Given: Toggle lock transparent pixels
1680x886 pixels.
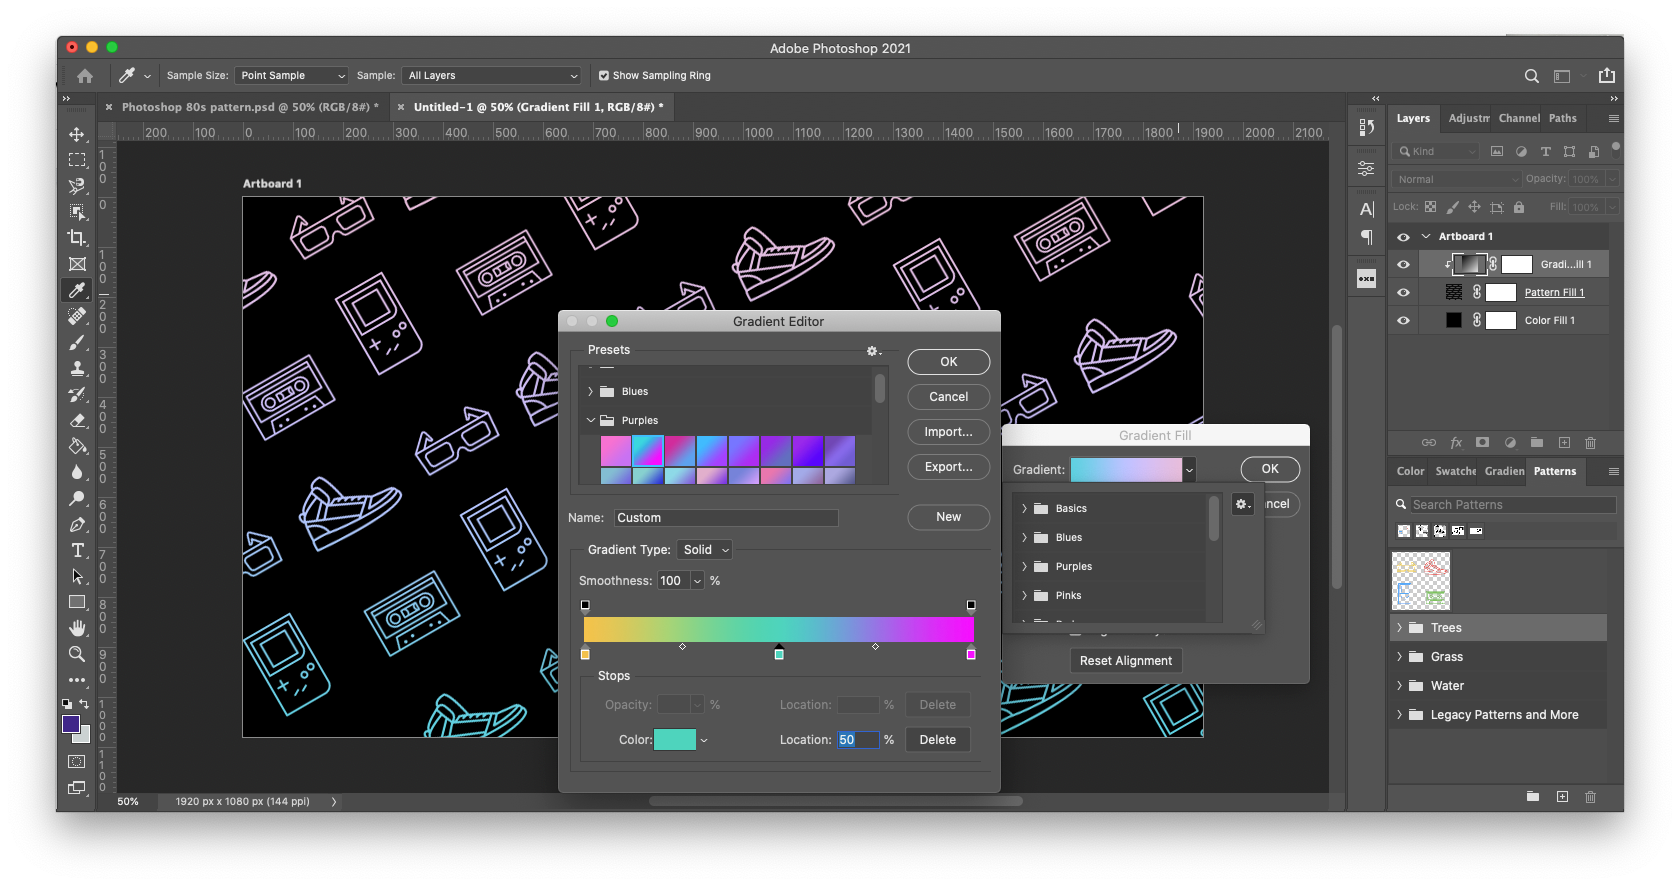Looking at the screenshot, I should [x=1430, y=207].
